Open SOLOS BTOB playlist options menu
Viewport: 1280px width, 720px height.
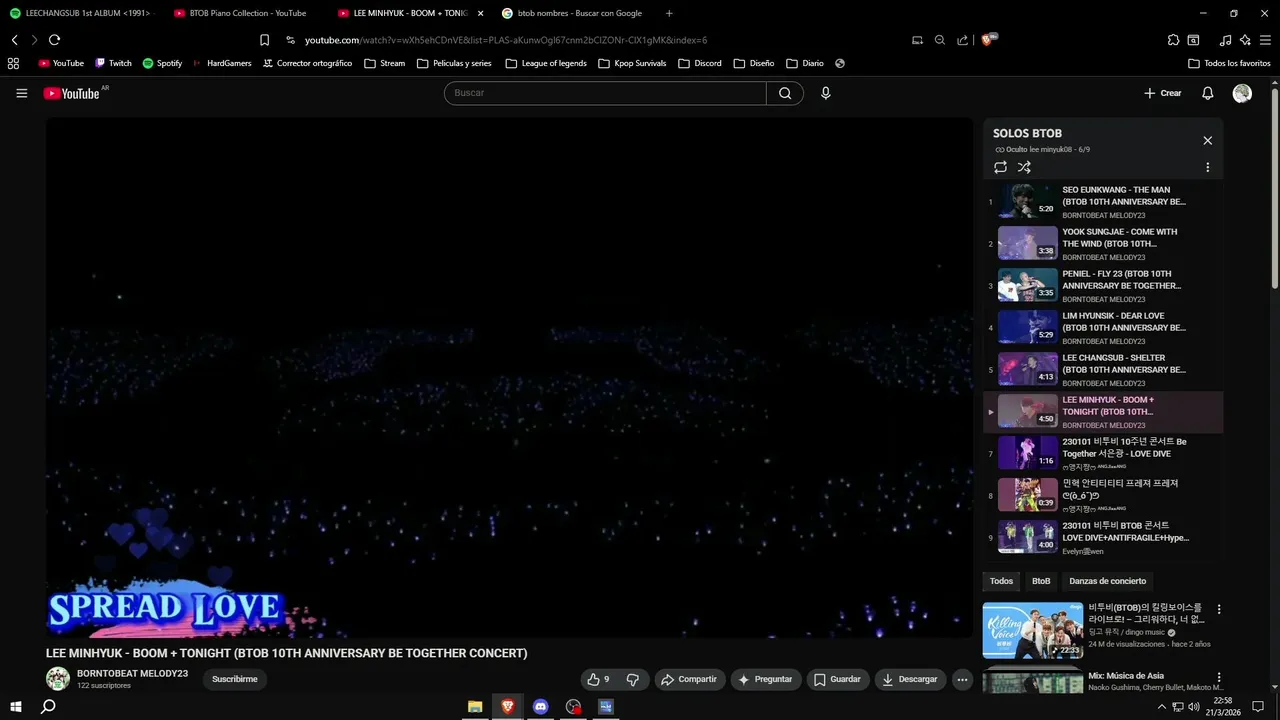[1207, 167]
